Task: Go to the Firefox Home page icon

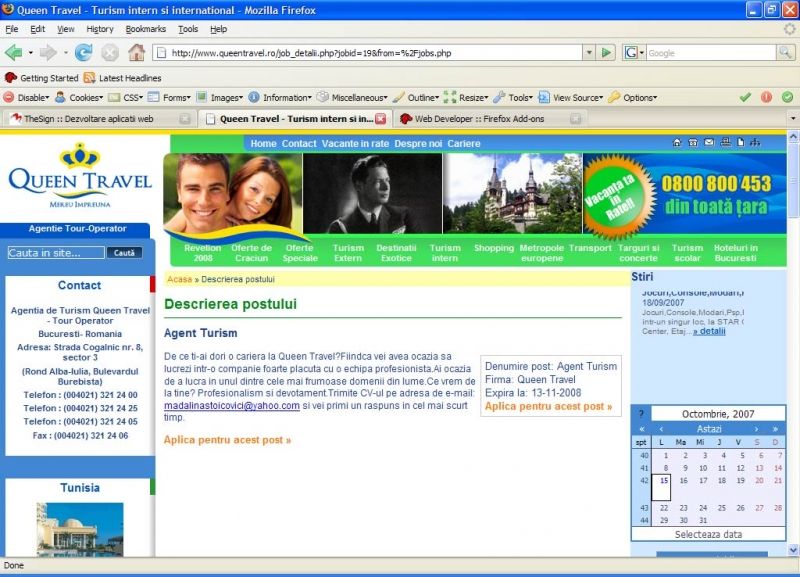Action: [x=136, y=52]
